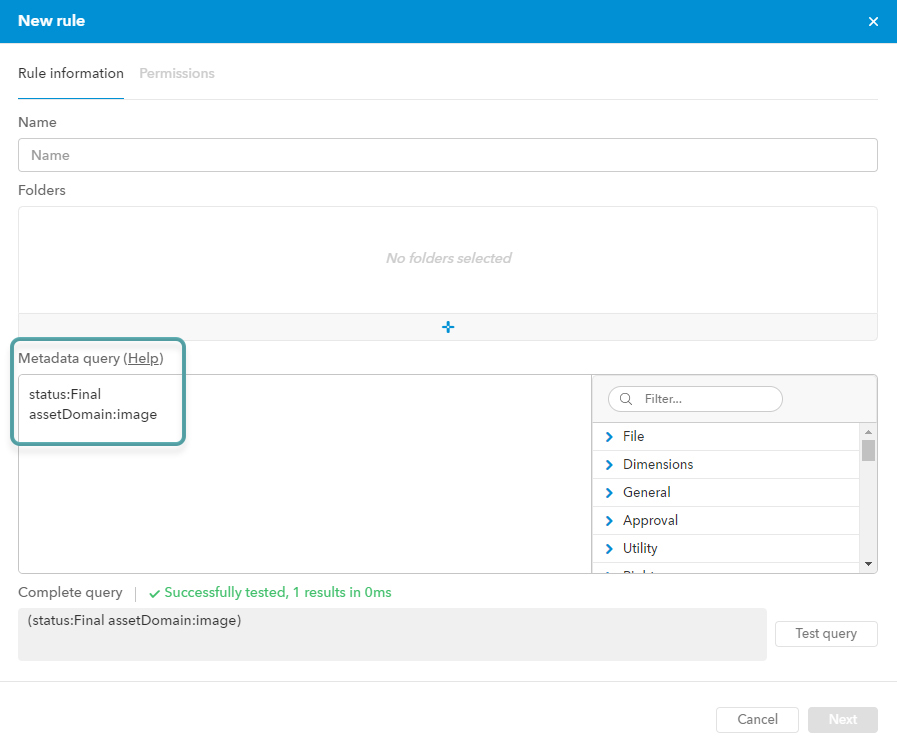
Task: Expand the Approval metadata group
Action: (x=609, y=521)
